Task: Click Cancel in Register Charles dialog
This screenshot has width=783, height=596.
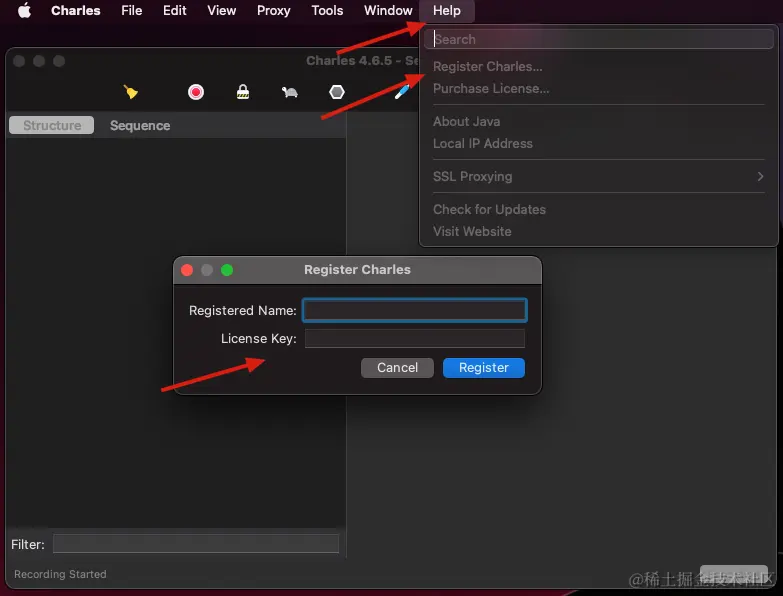Action: [397, 368]
